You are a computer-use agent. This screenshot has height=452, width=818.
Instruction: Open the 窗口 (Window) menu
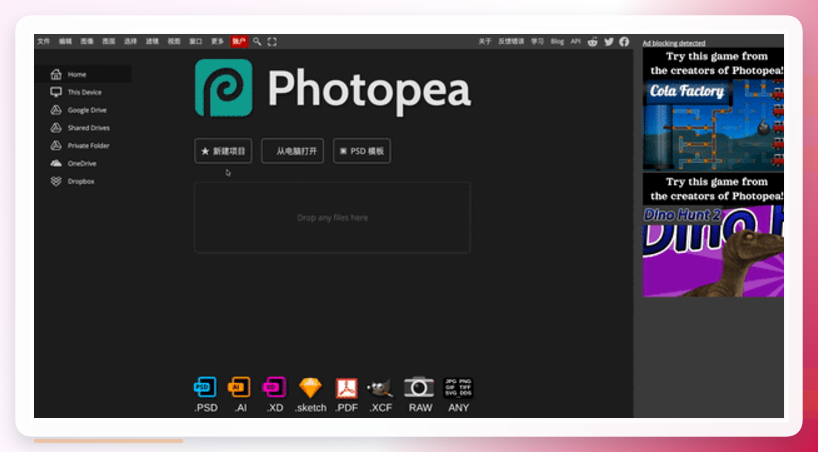tap(196, 42)
